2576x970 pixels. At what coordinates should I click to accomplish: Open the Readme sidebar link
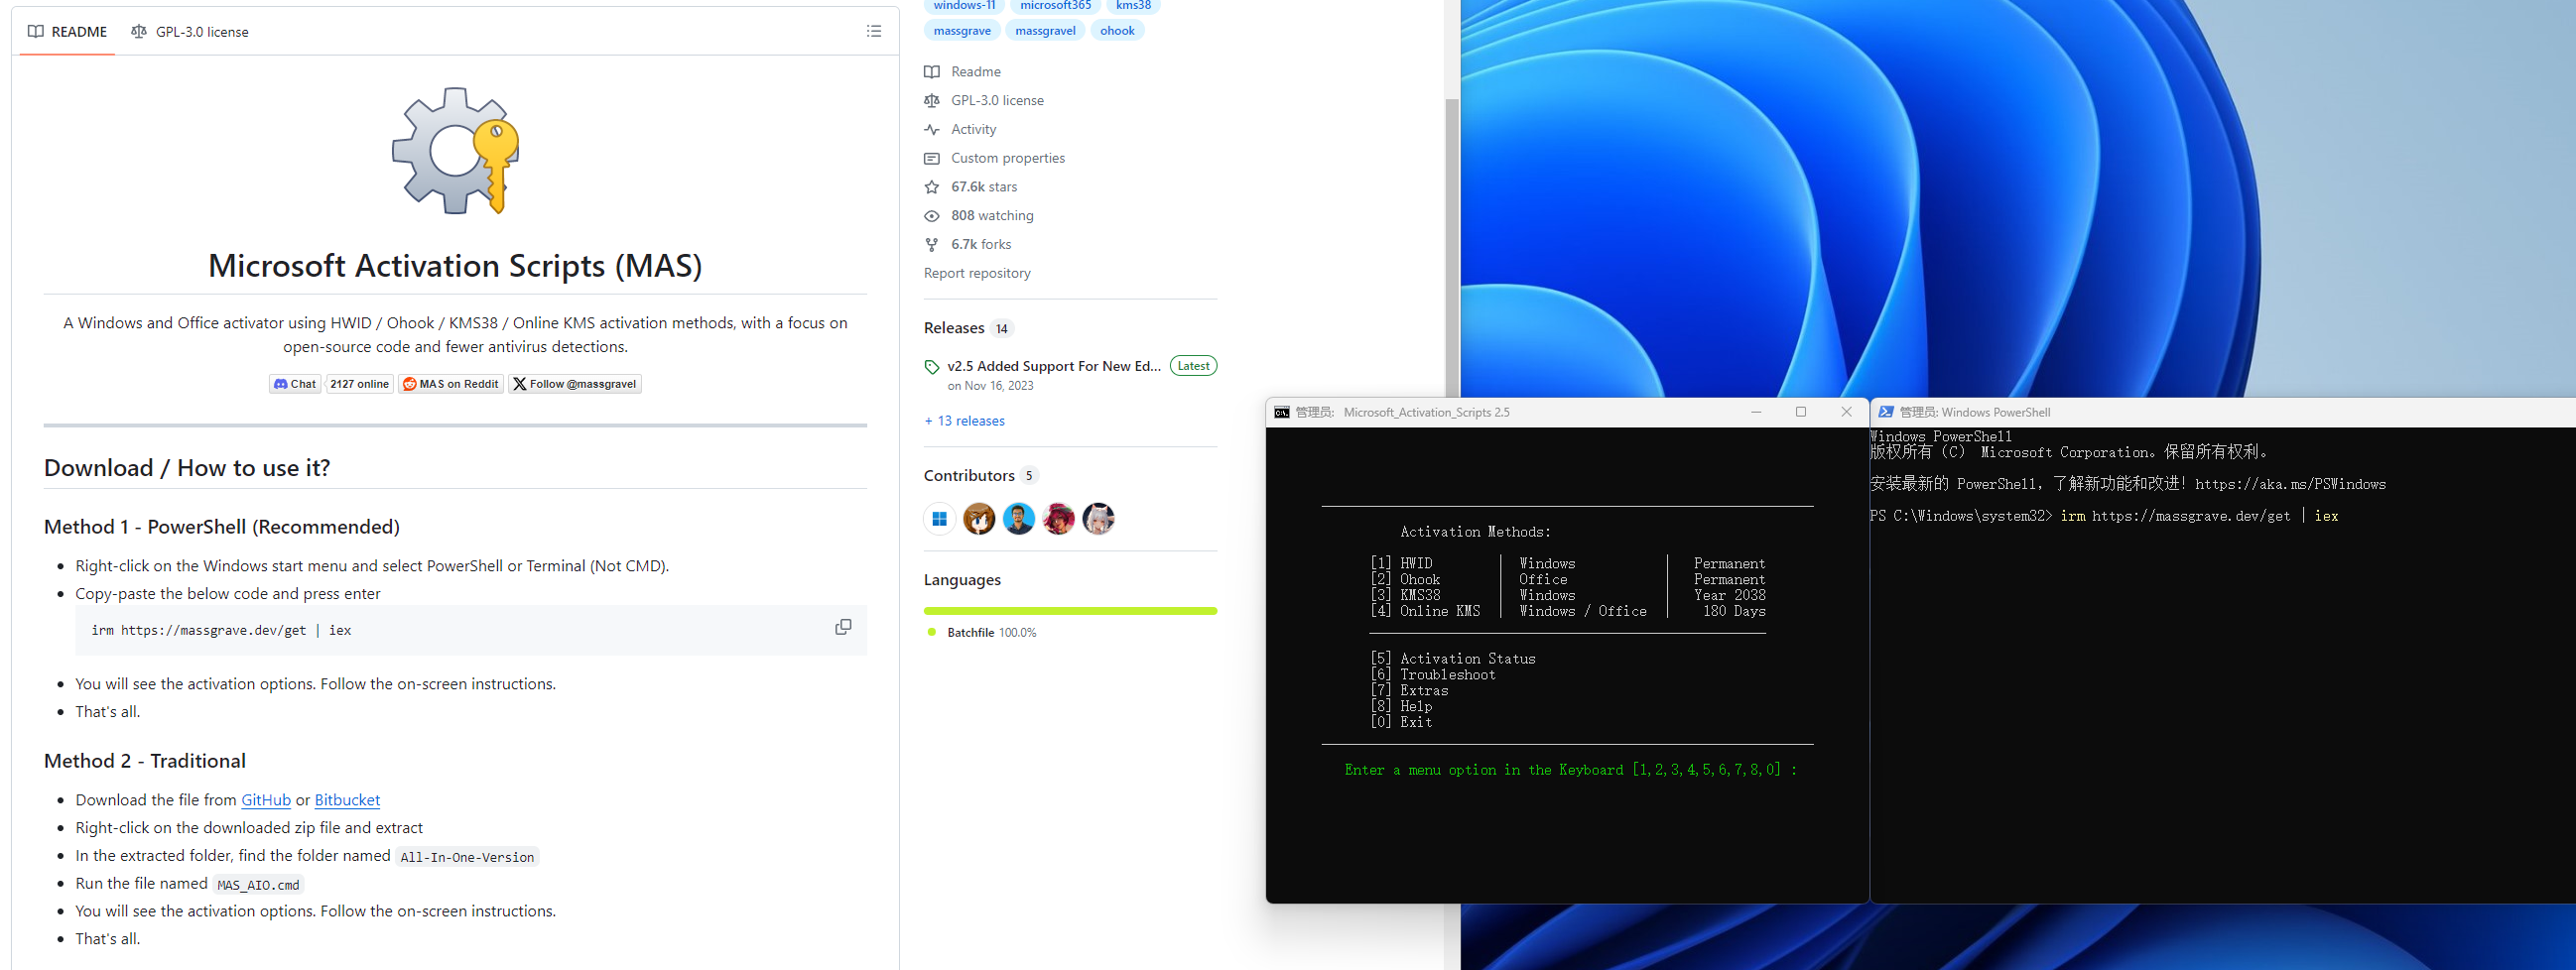point(963,72)
